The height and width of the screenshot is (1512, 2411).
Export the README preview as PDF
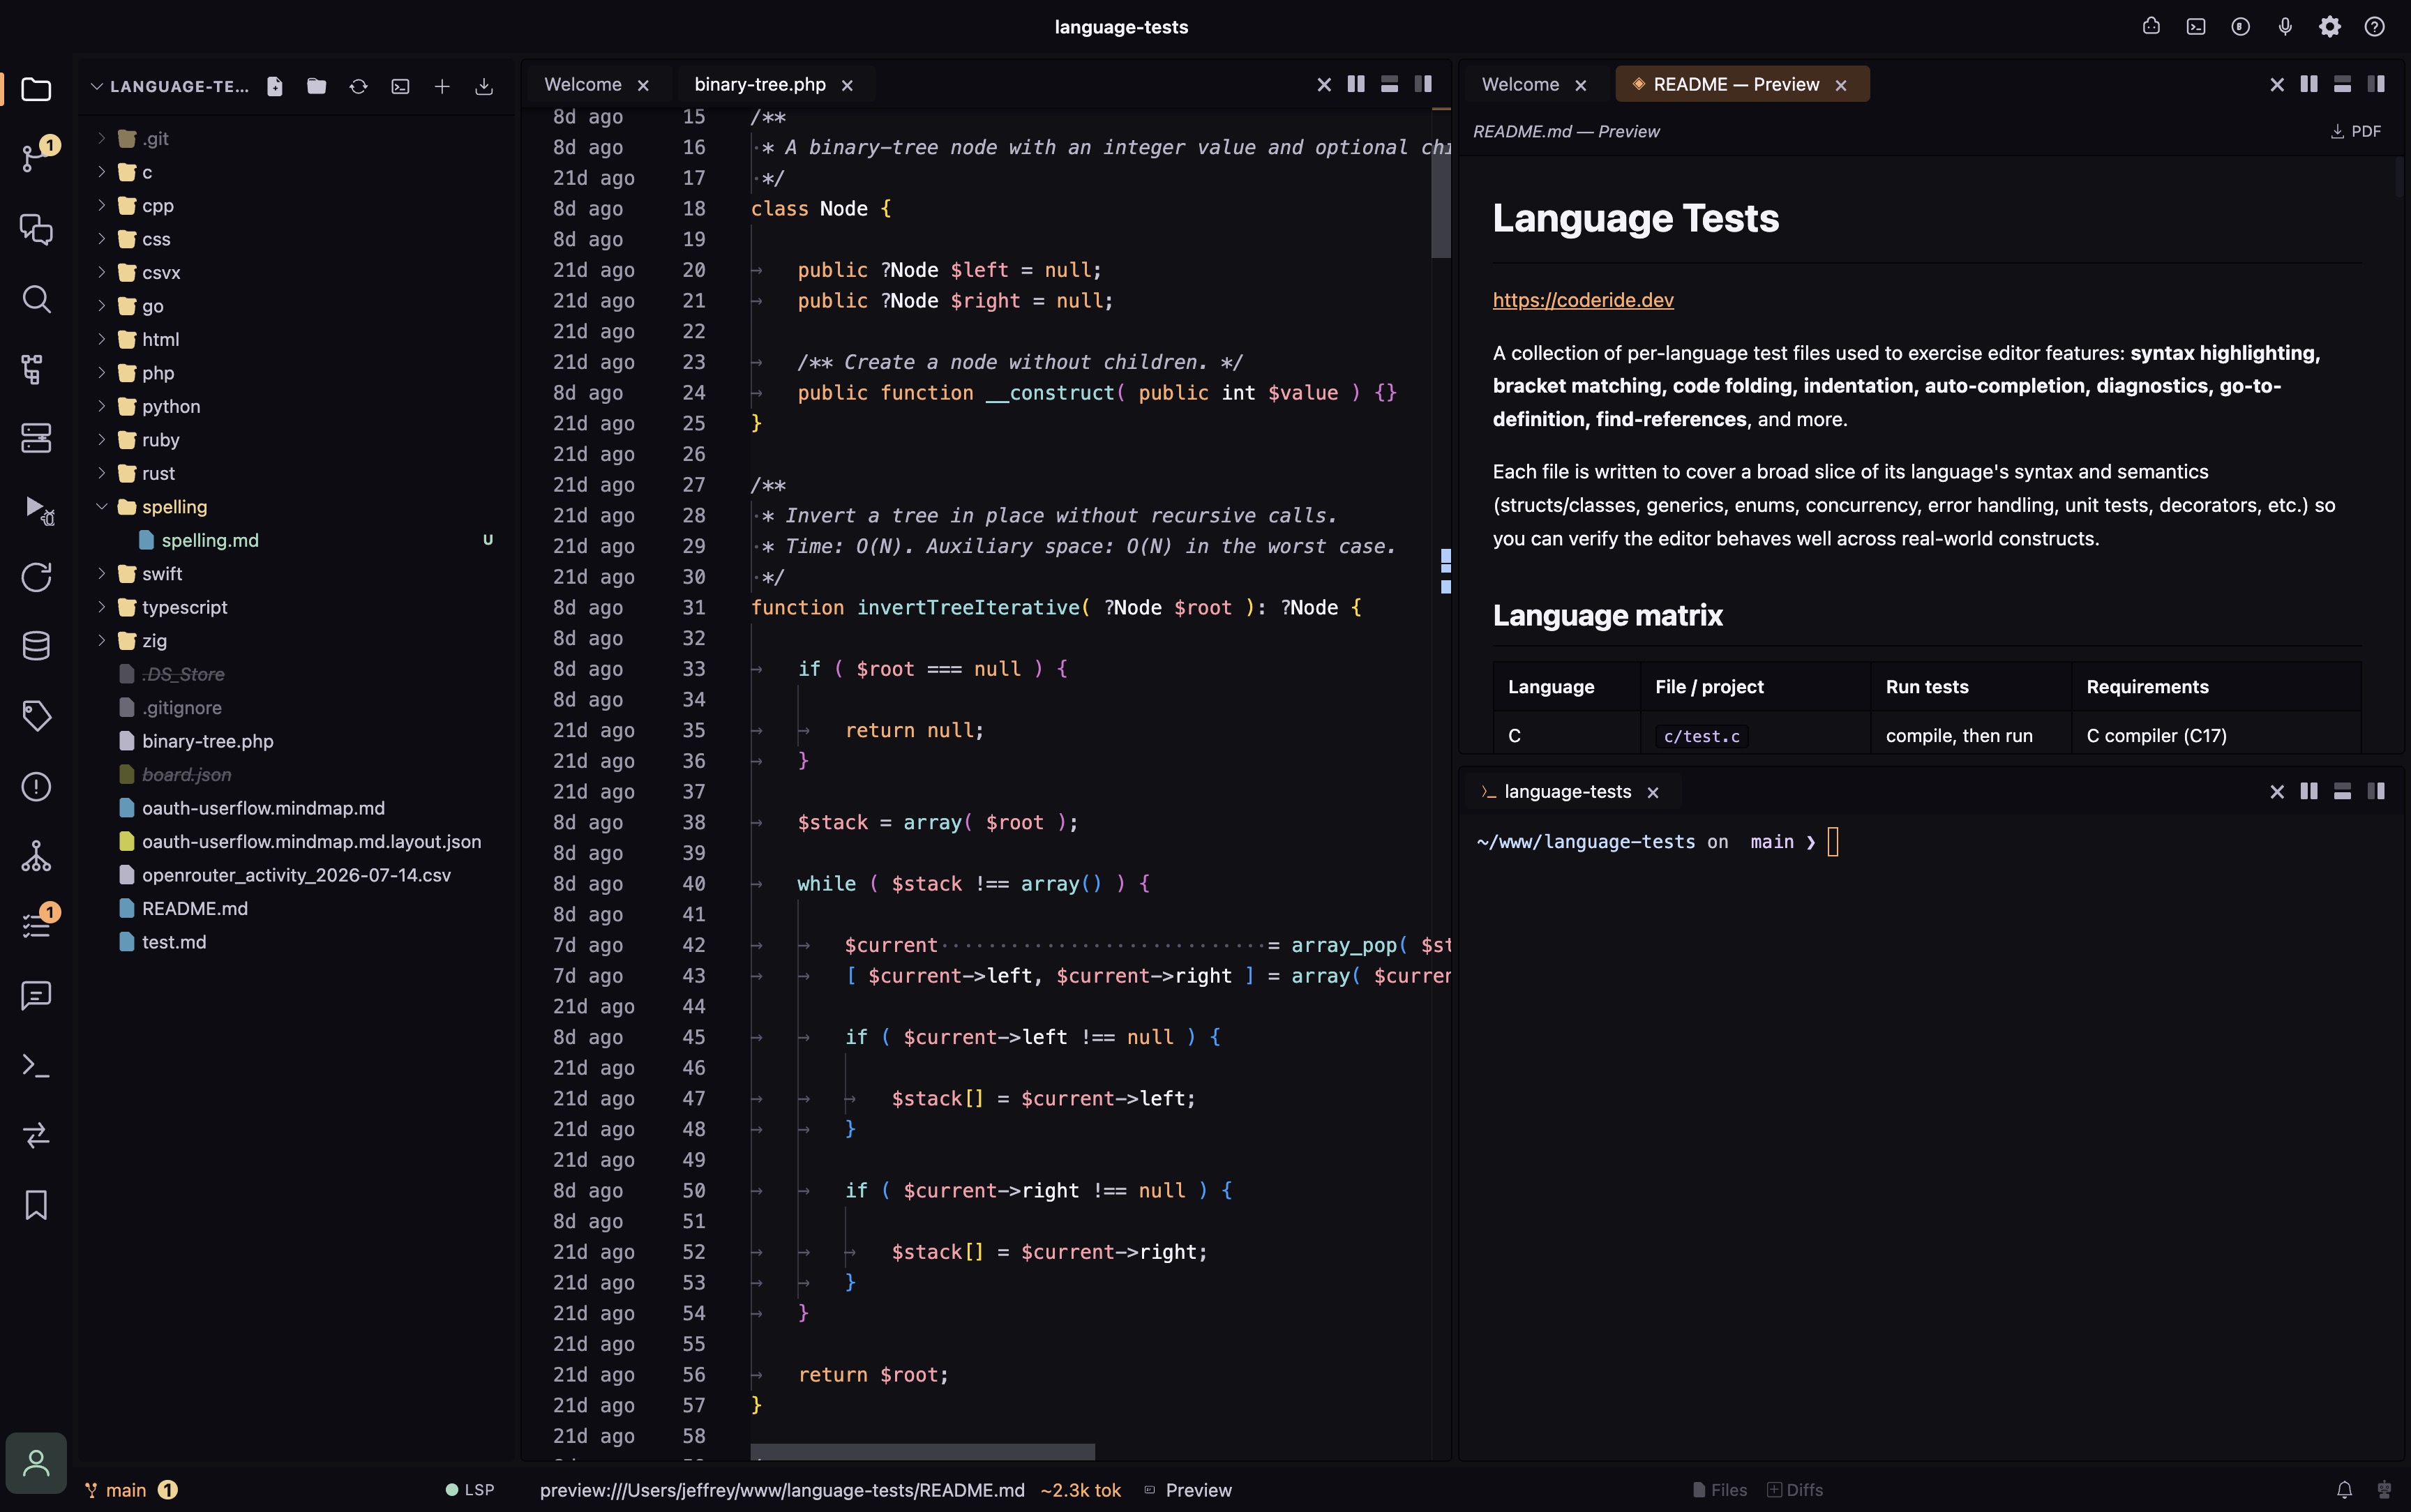[2356, 132]
